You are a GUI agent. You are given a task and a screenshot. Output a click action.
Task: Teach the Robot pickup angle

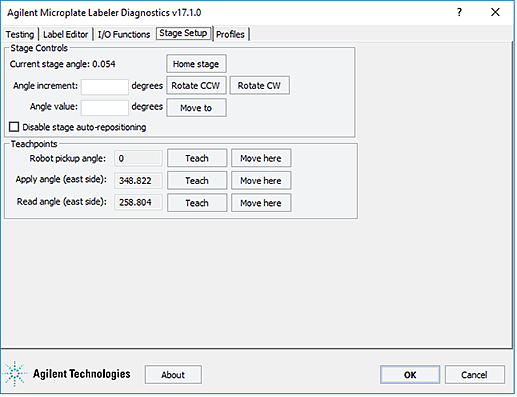click(x=197, y=158)
